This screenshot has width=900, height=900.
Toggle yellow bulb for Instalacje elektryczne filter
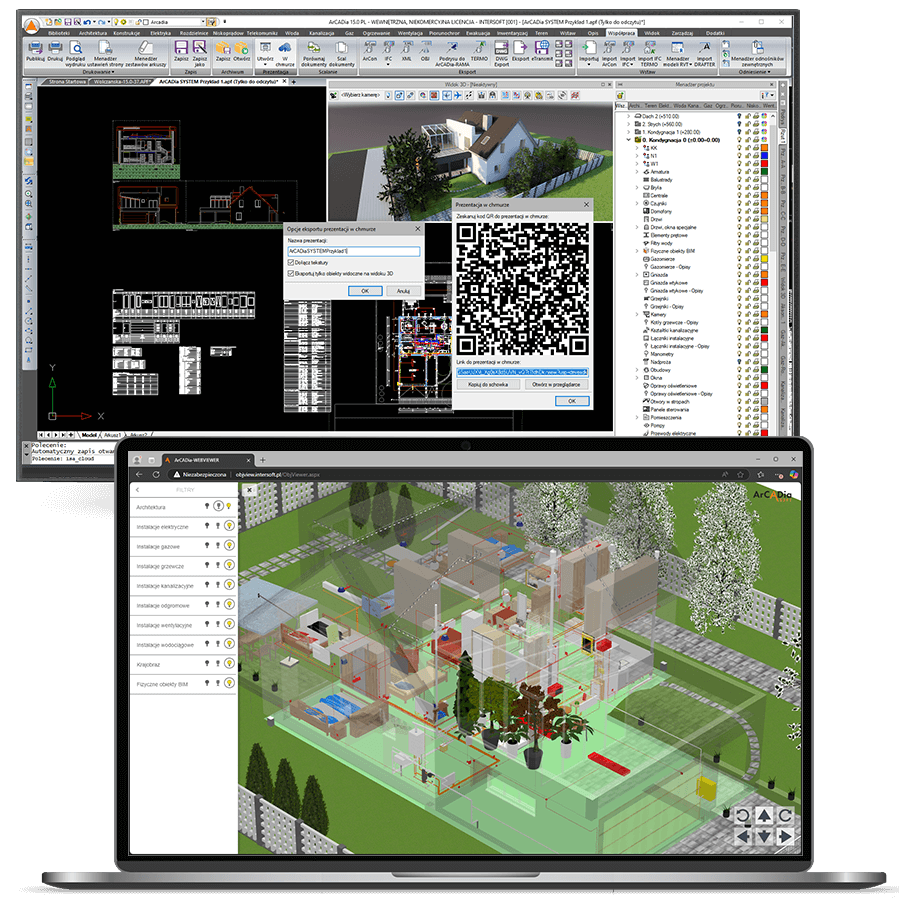(x=229, y=526)
